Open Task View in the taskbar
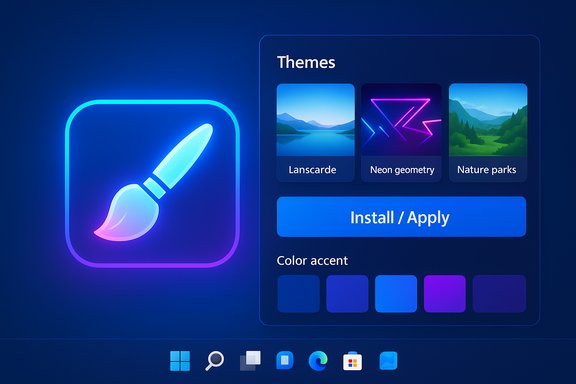The width and height of the screenshot is (576, 384). click(x=250, y=360)
